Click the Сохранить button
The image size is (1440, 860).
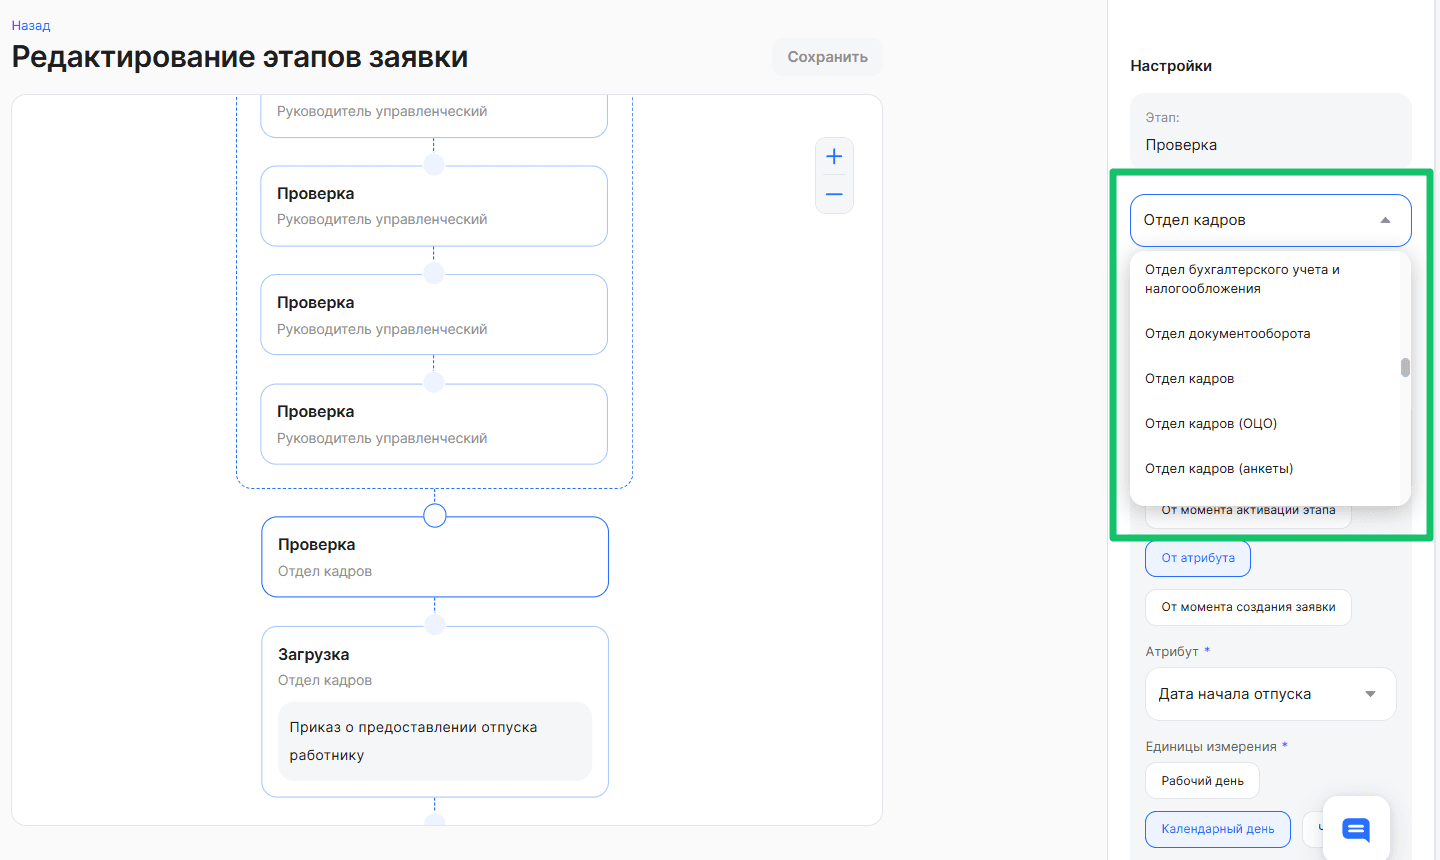pos(827,57)
